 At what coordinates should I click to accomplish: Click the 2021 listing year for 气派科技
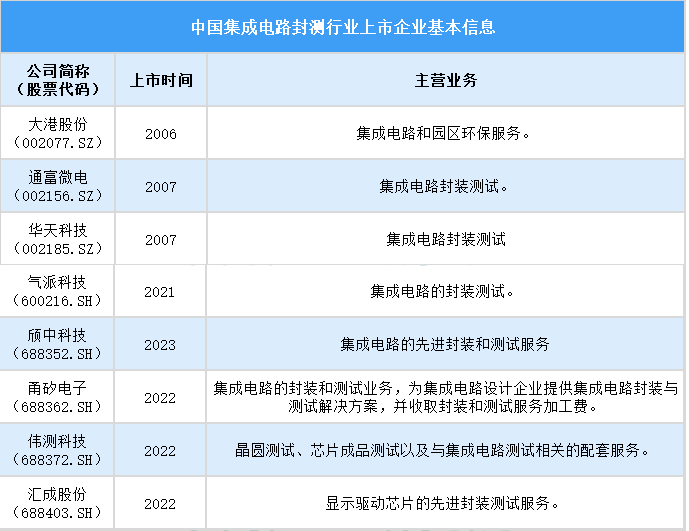(160, 292)
